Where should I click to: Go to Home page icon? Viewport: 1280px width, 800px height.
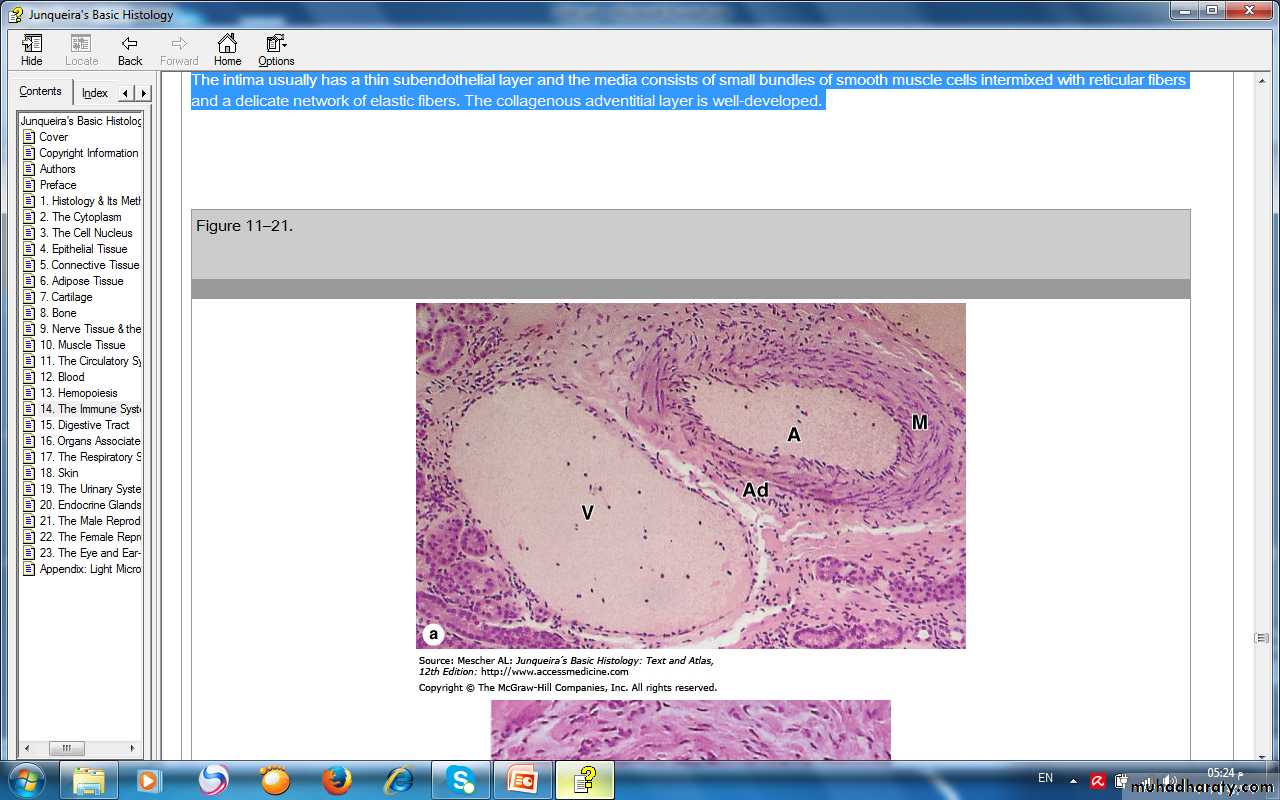coord(227,50)
